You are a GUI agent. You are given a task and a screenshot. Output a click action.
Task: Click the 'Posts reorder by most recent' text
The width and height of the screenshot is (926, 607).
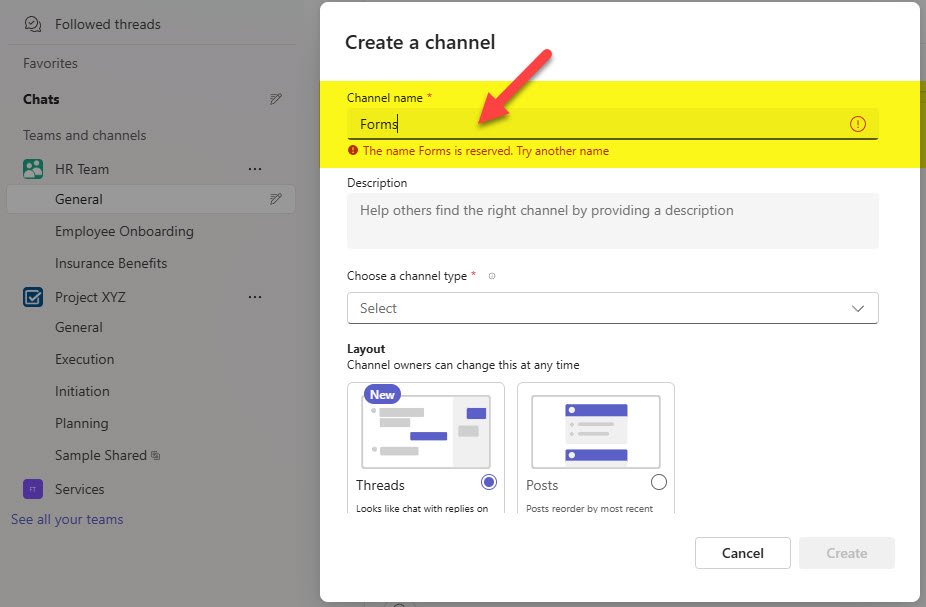point(589,508)
